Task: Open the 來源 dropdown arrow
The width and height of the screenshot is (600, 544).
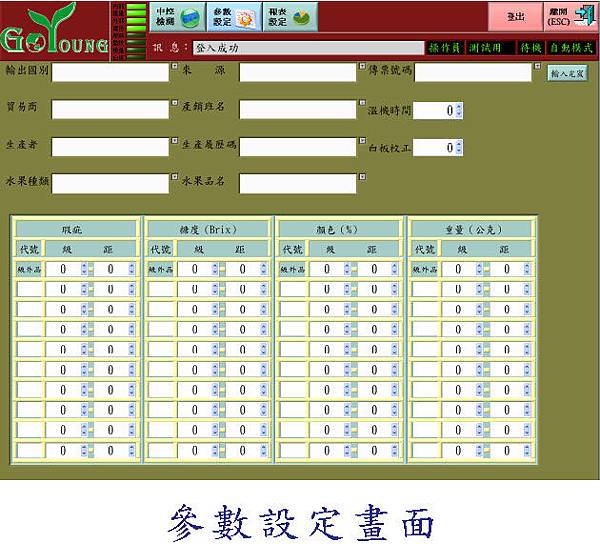Action: 362,66
